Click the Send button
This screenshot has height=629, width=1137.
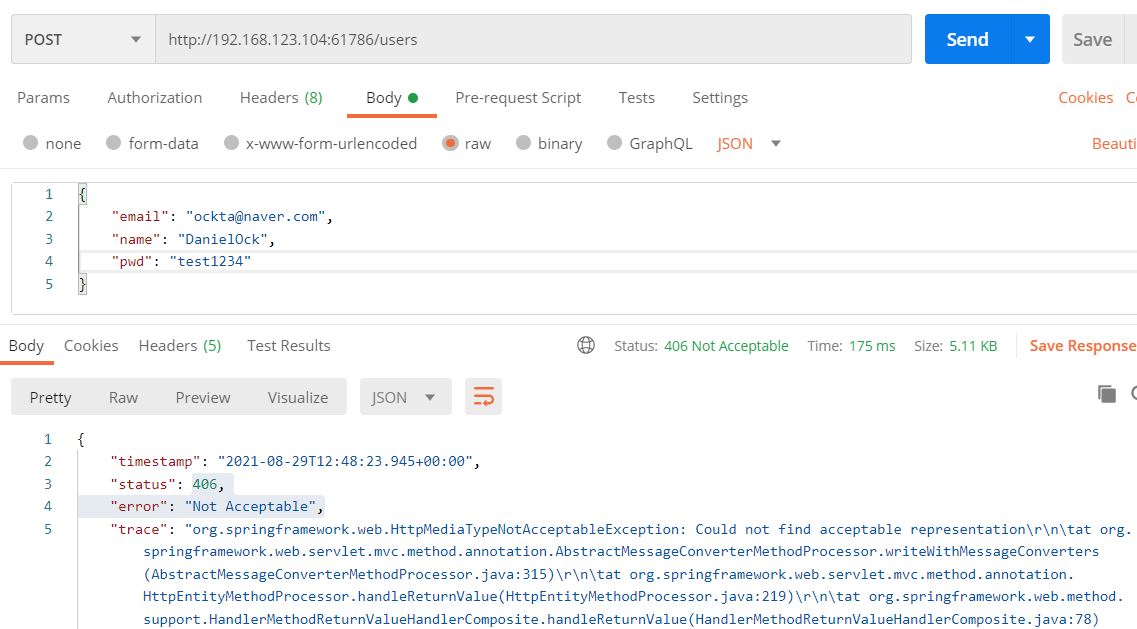[967, 40]
